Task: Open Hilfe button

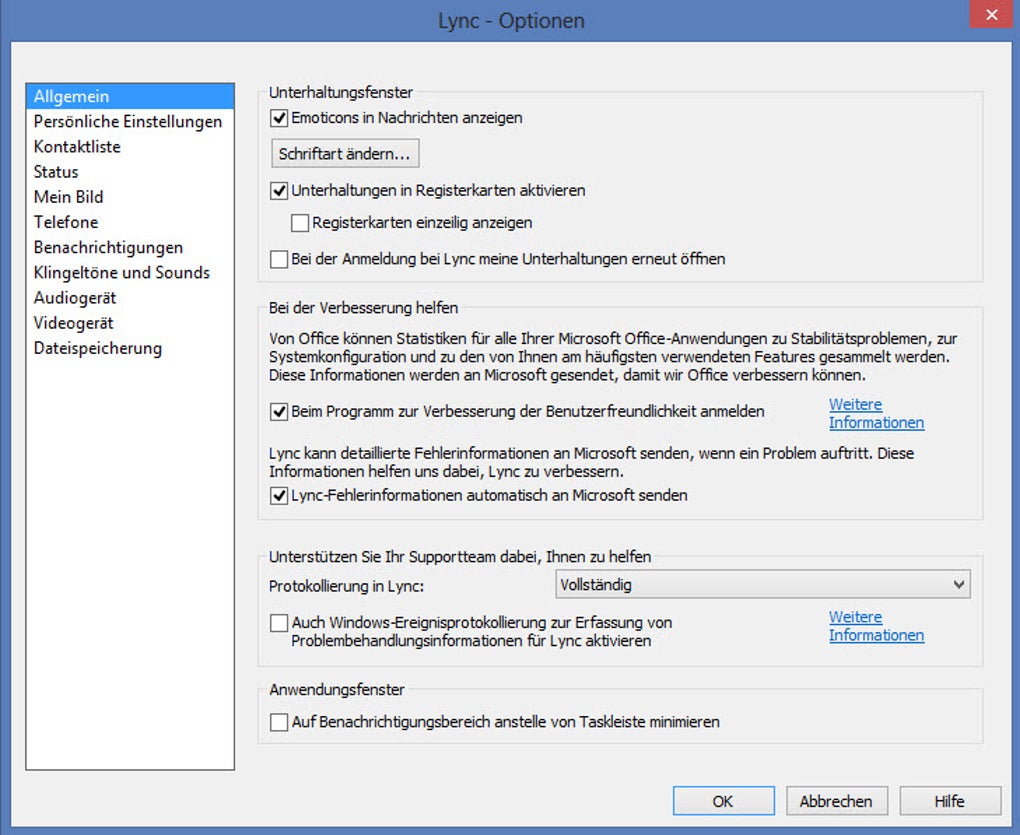Action: coord(950,801)
